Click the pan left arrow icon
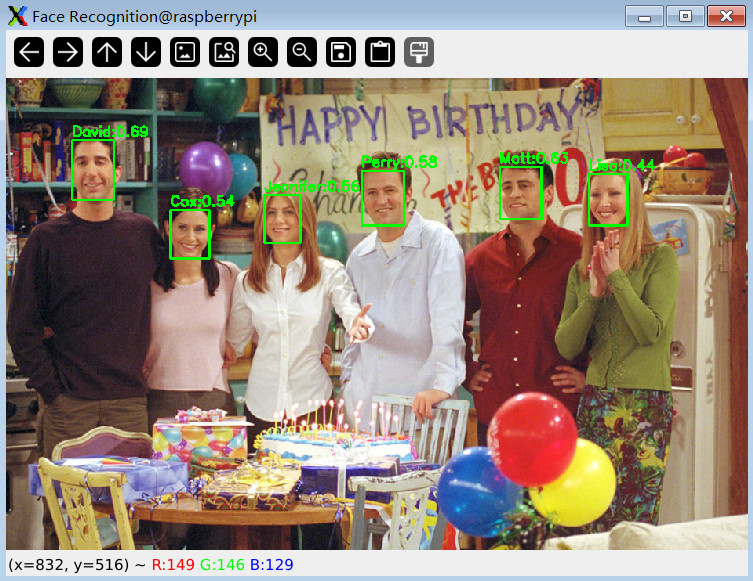 [x=29, y=52]
